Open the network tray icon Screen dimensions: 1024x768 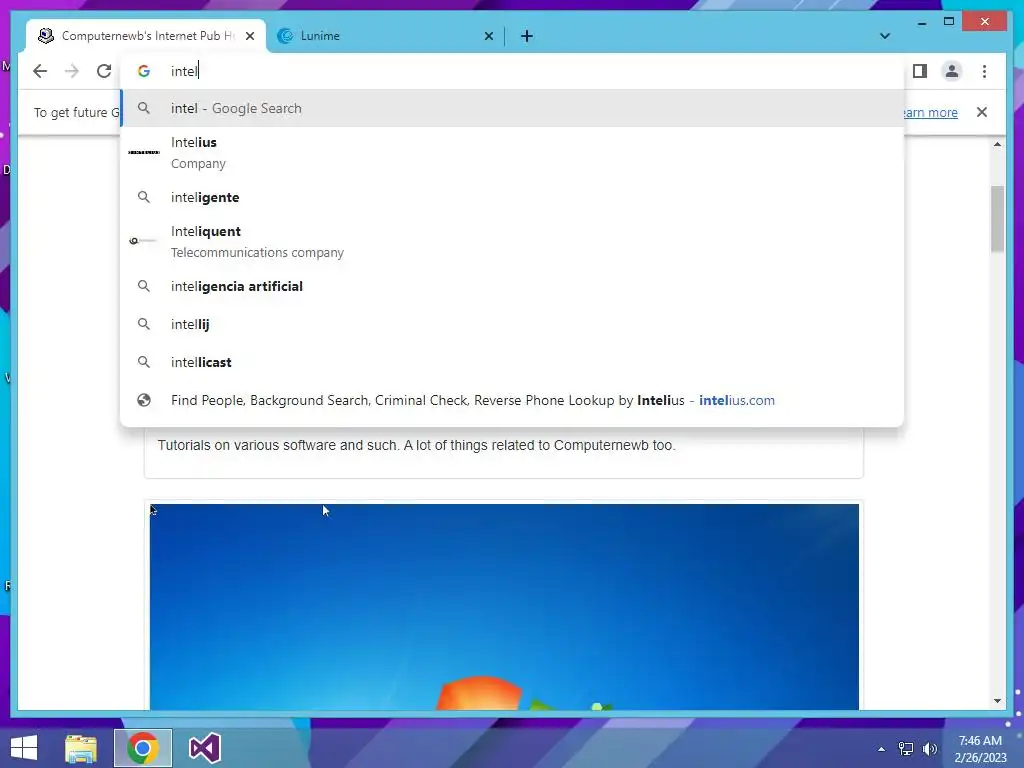[x=906, y=749]
